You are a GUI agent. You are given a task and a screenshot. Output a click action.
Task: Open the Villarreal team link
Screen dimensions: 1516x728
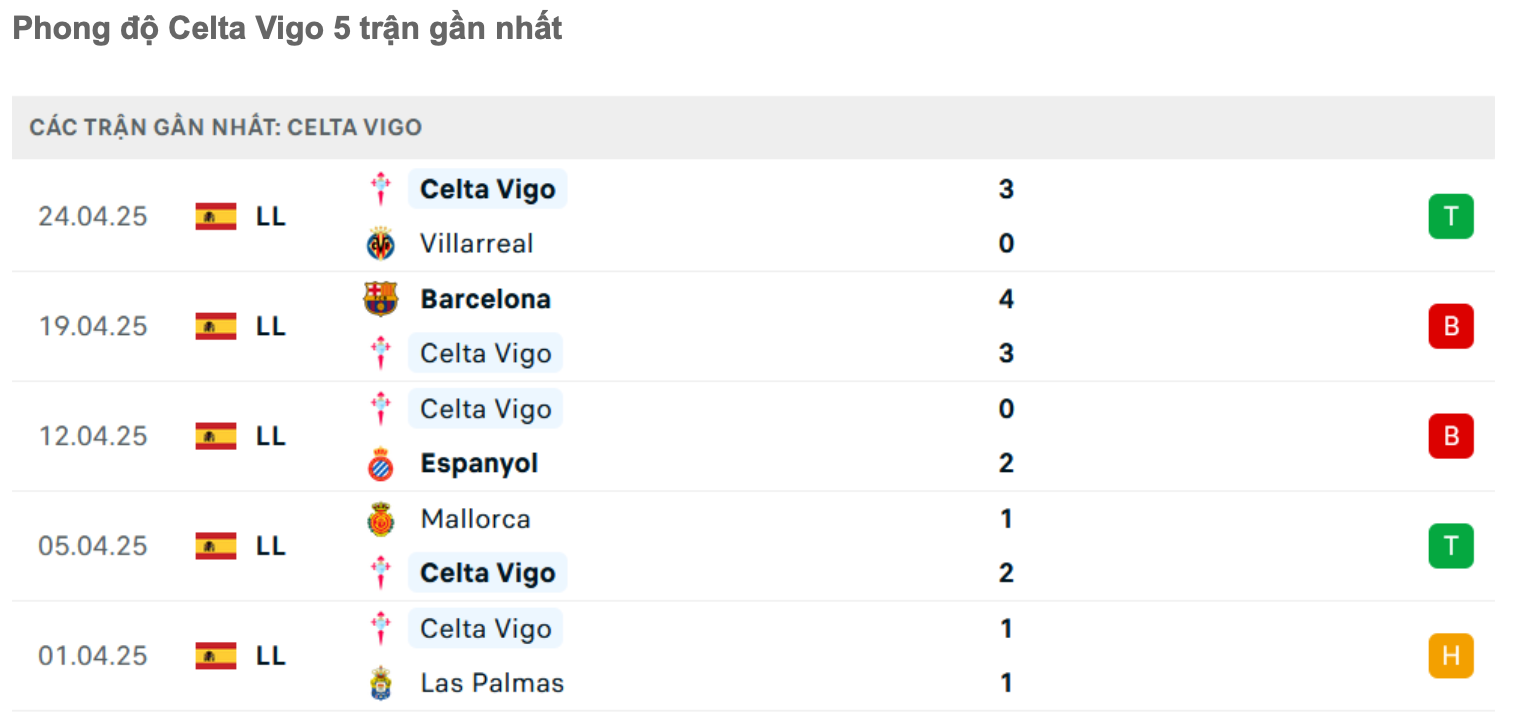(477, 244)
